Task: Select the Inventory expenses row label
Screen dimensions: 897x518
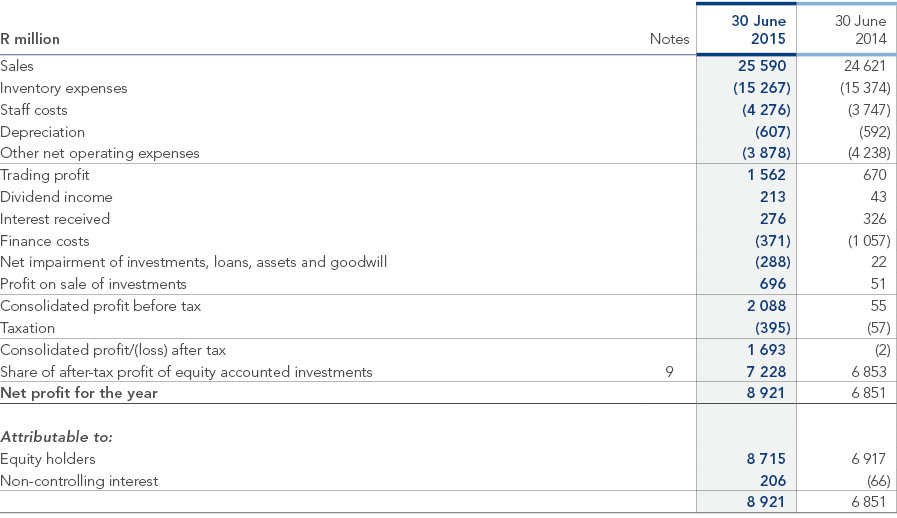Action: tap(63, 88)
